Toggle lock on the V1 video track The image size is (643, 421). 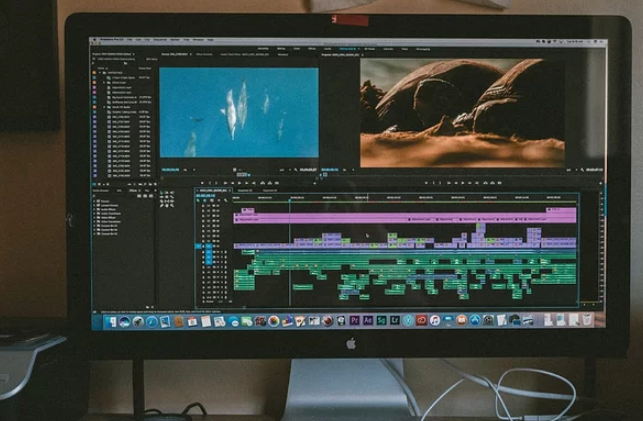coord(203,246)
